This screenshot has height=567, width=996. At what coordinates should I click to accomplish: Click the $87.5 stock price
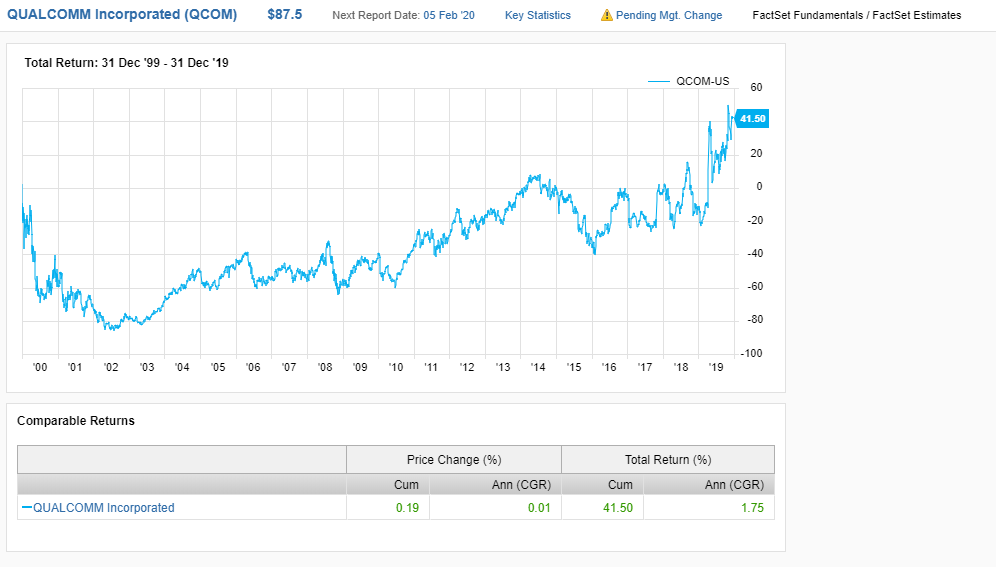tap(285, 15)
